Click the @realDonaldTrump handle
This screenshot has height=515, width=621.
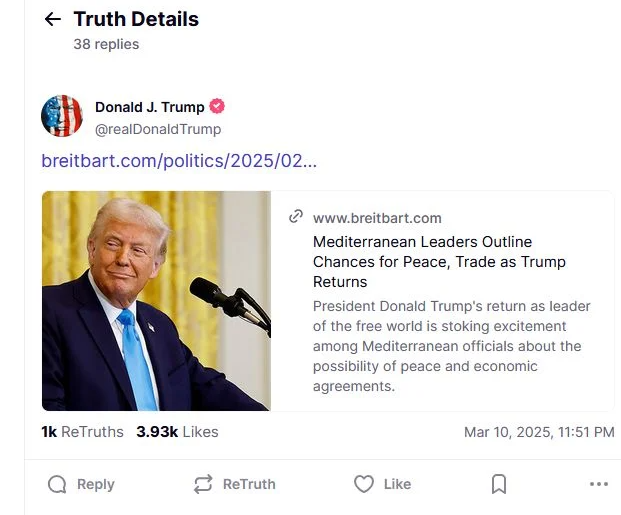point(158,129)
